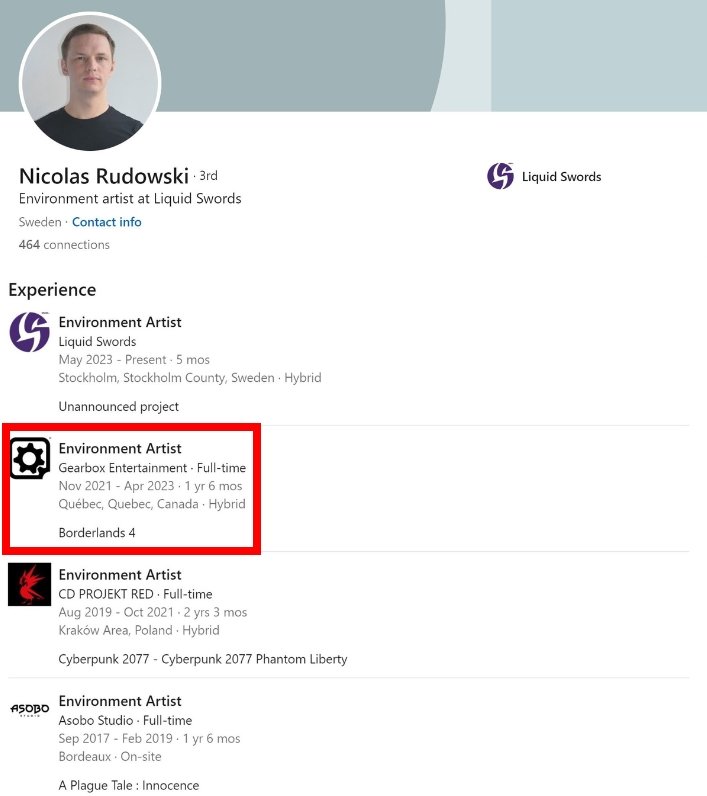Click the Liquid Swords logo beside the profile name
This screenshot has height=796, width=707.
coord(500,177)
